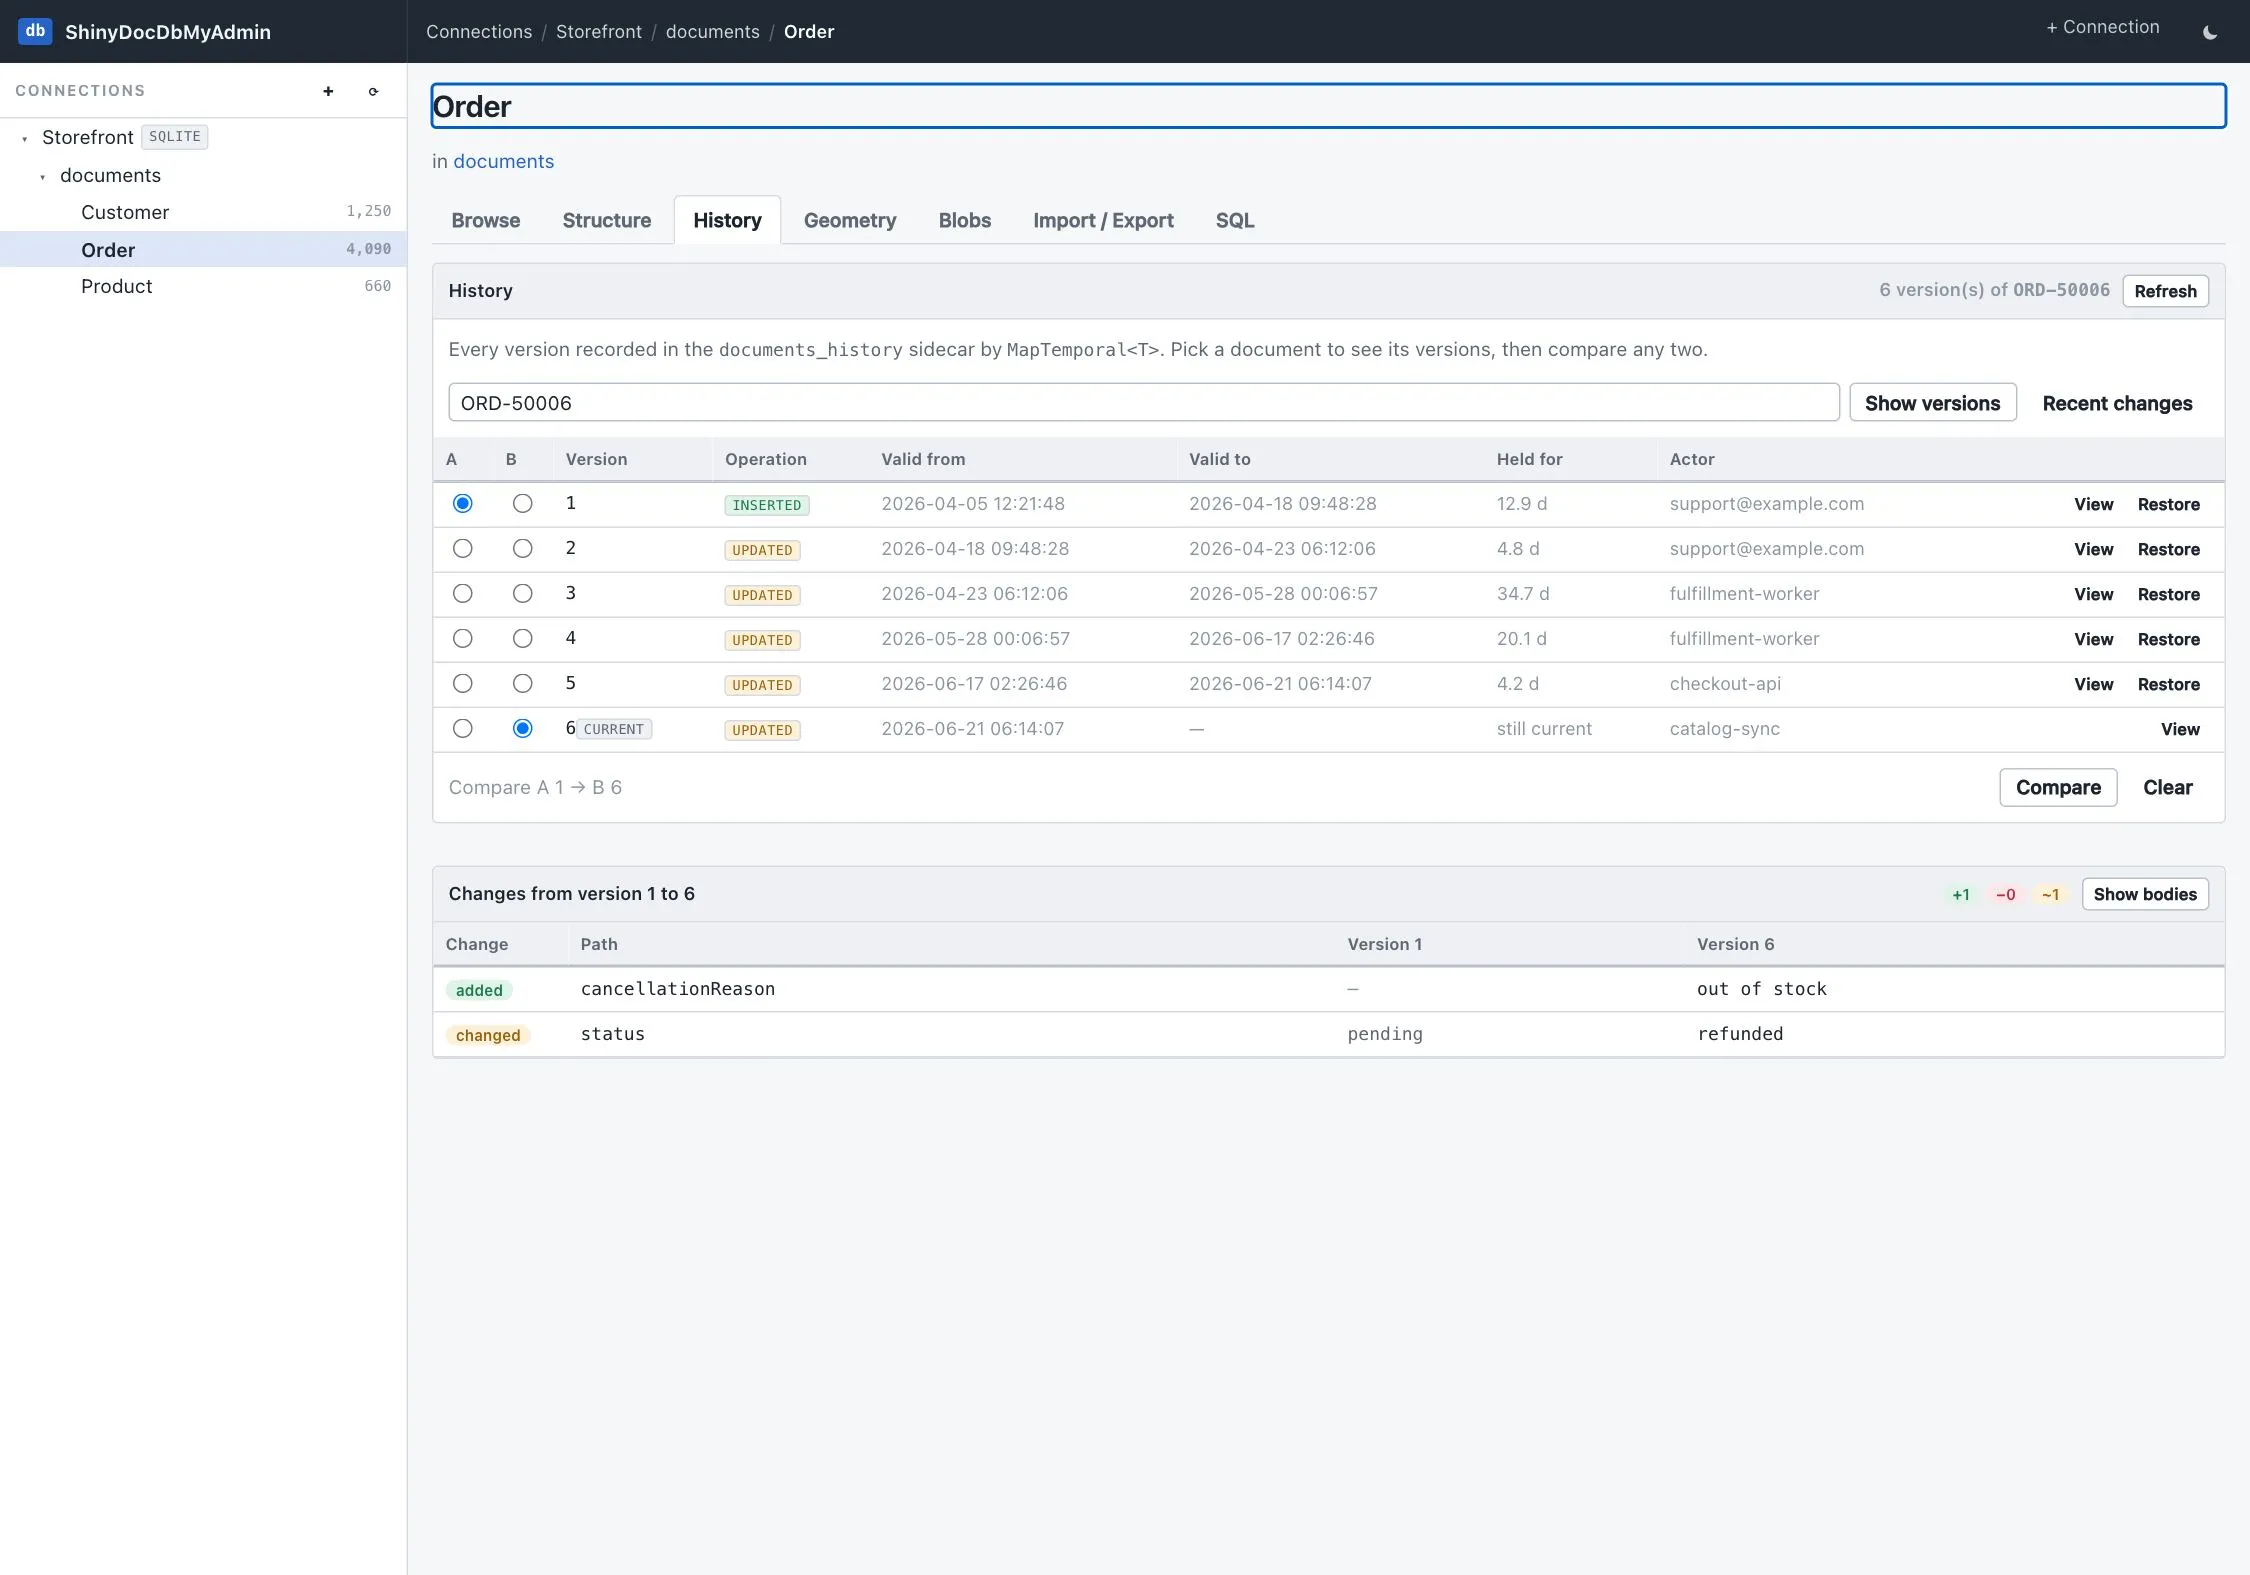This screenshot has height=1575, width=2250.
Task: Click the db logo icon
Action: (35, 31)
